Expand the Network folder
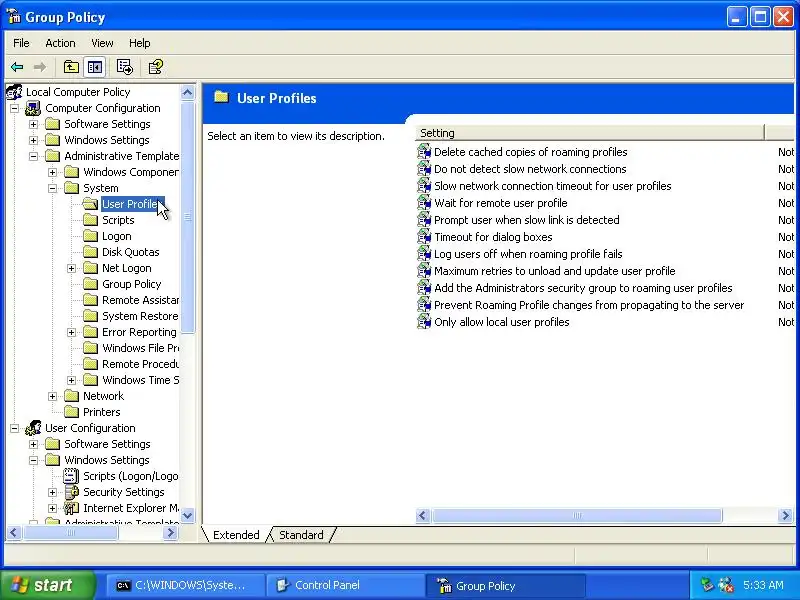The image size is (800, 600). pos(52,396)
